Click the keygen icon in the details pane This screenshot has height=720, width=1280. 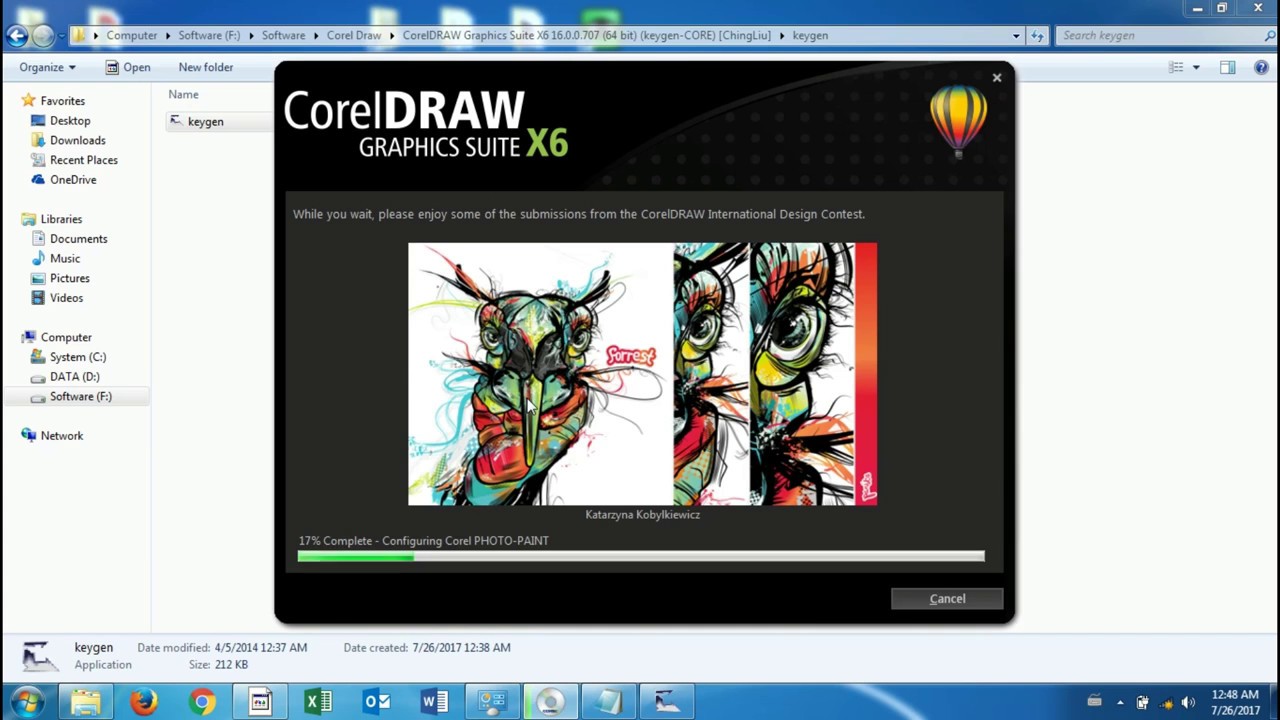pos(38,656)
